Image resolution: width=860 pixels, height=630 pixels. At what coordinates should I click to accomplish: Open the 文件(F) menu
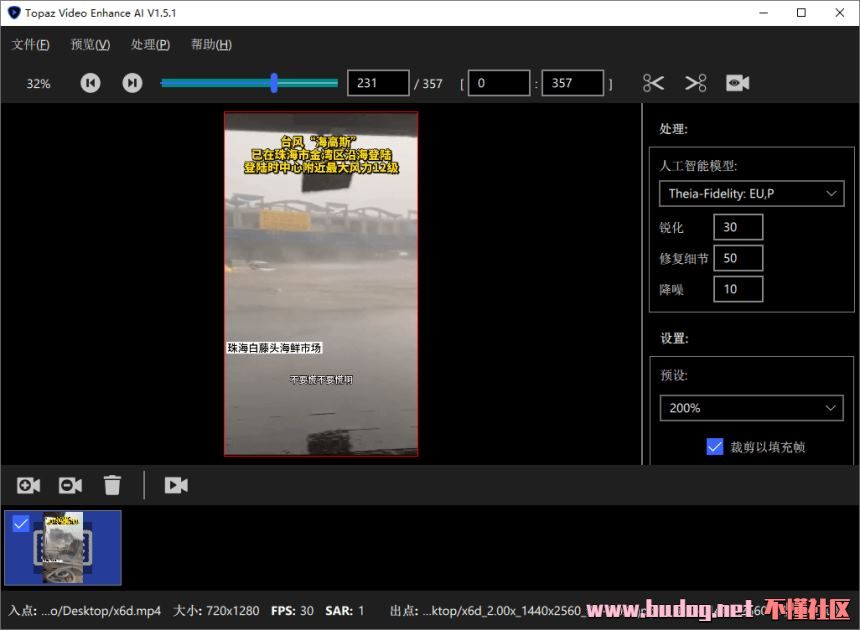point(30,45)
